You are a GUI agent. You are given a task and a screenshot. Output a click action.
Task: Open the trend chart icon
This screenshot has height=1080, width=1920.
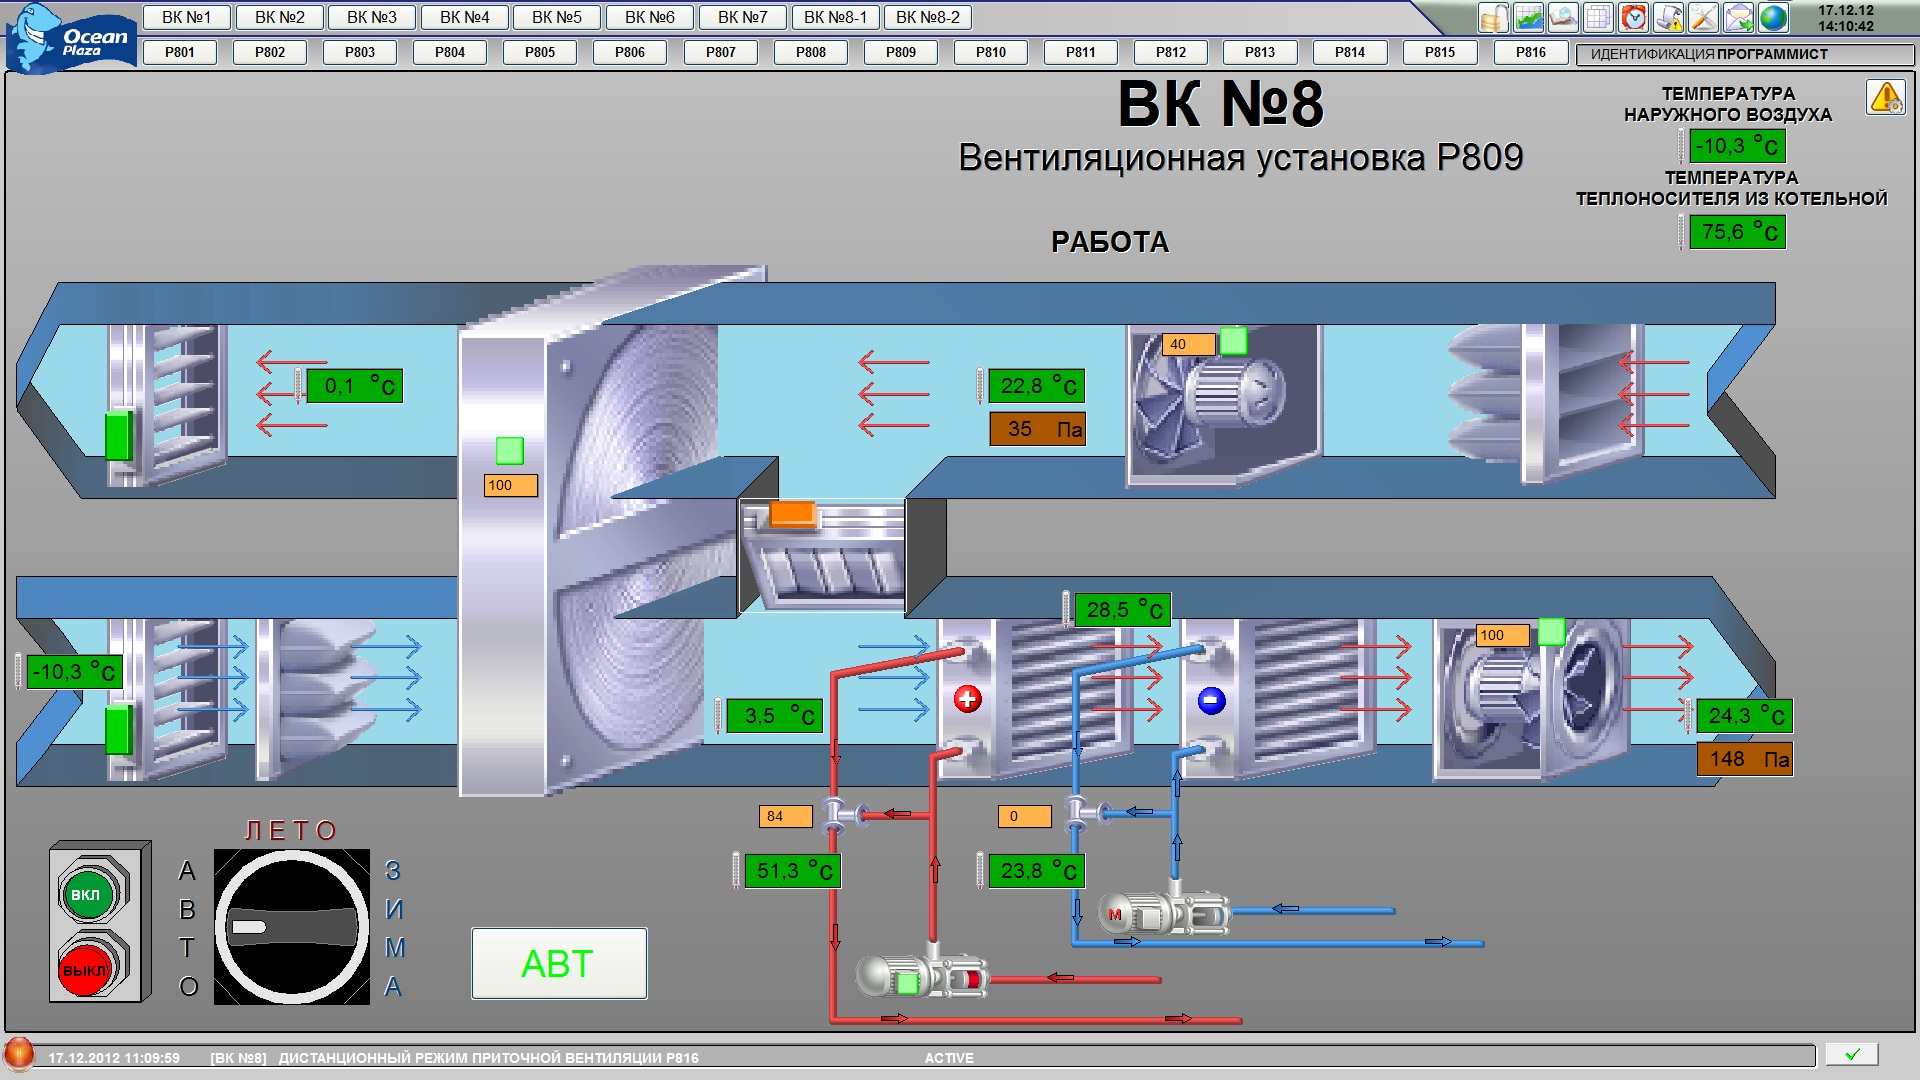point(1528,18)
